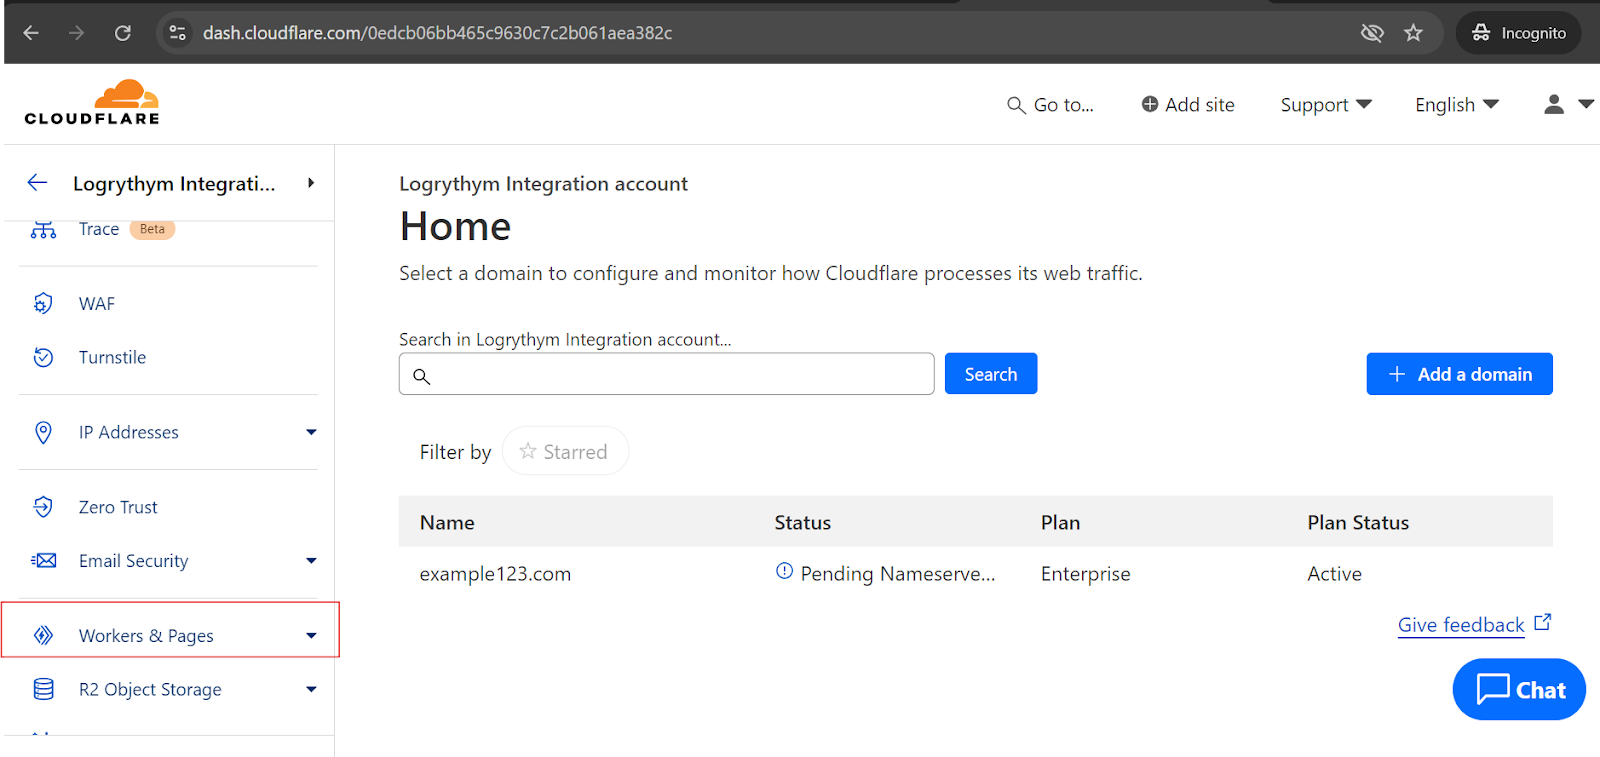Click the Go to... quick search
The image size is (1600, 757).
tap(1050, 105)
